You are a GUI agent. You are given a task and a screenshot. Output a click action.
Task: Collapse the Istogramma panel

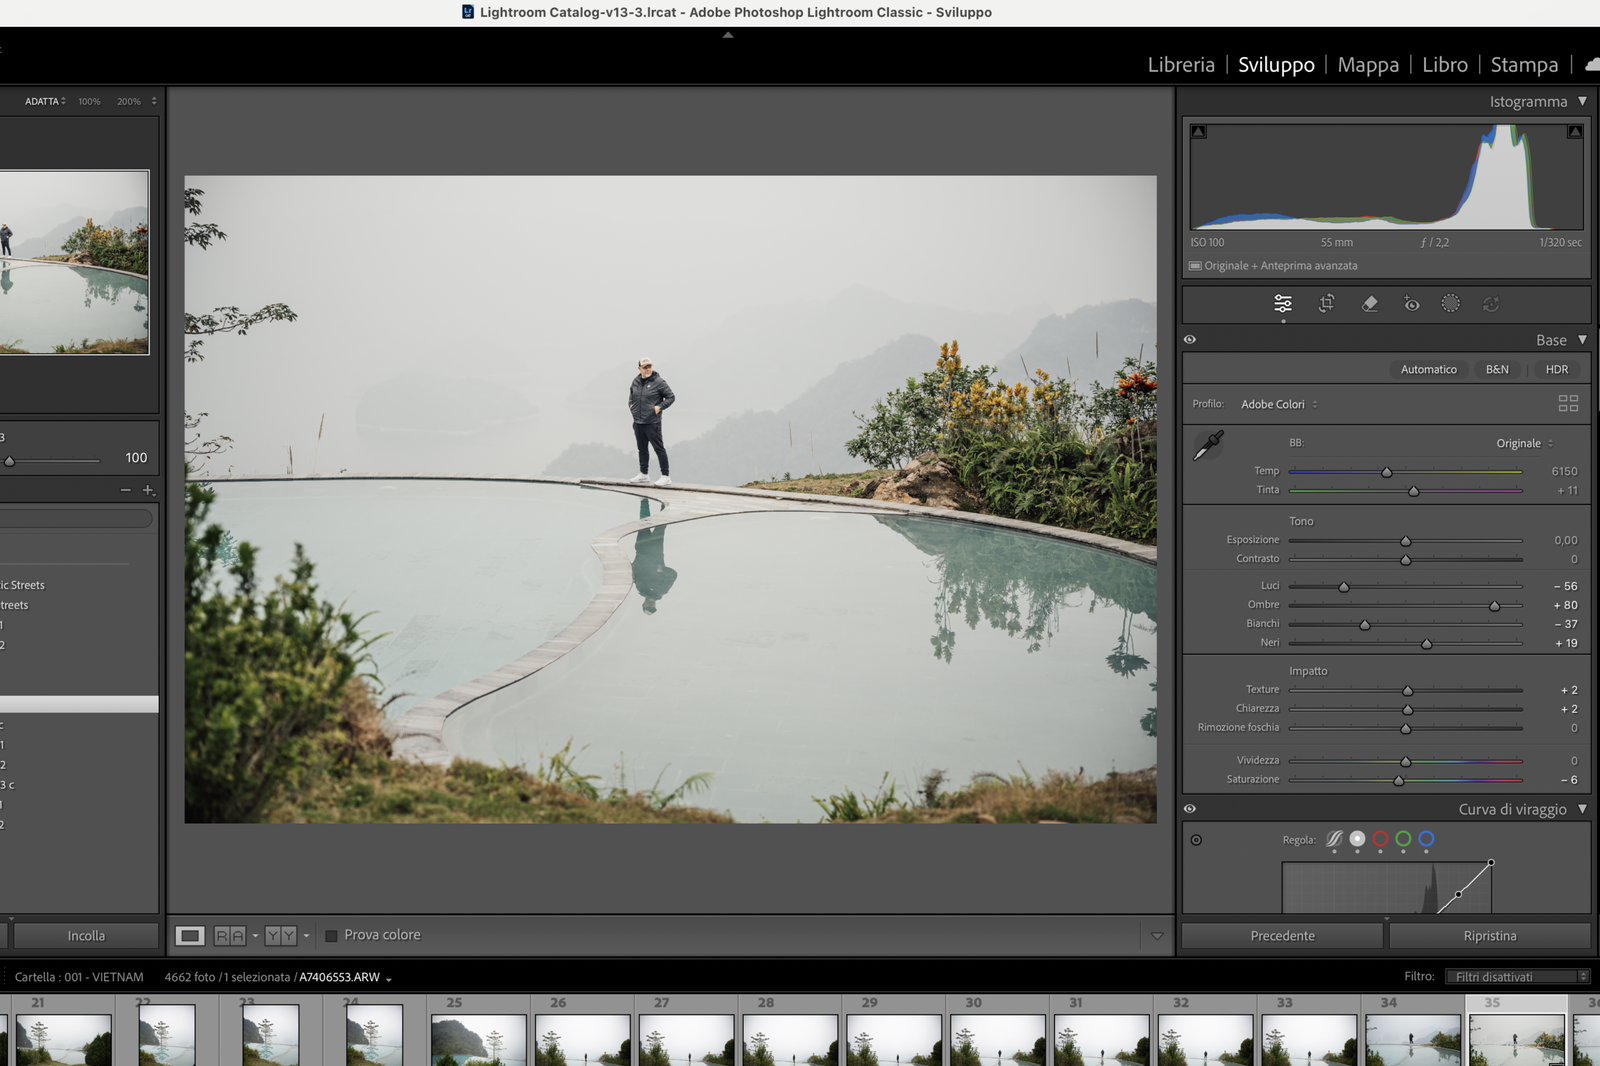point(1582,101)
